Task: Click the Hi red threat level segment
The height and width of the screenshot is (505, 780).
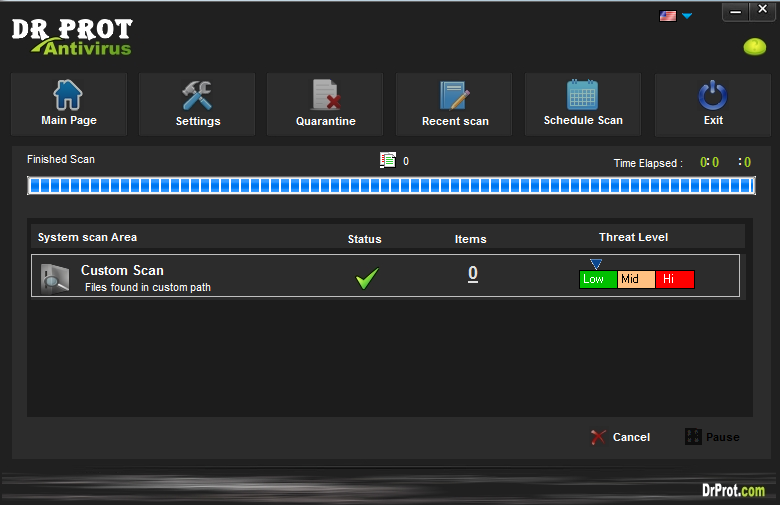Action: pyautogui.click(x=675, y=279)
